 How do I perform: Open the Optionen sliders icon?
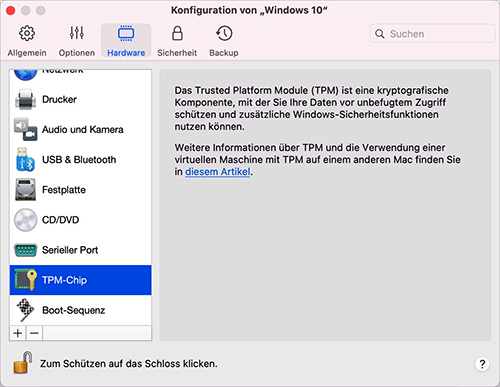[x=77, y=33]
